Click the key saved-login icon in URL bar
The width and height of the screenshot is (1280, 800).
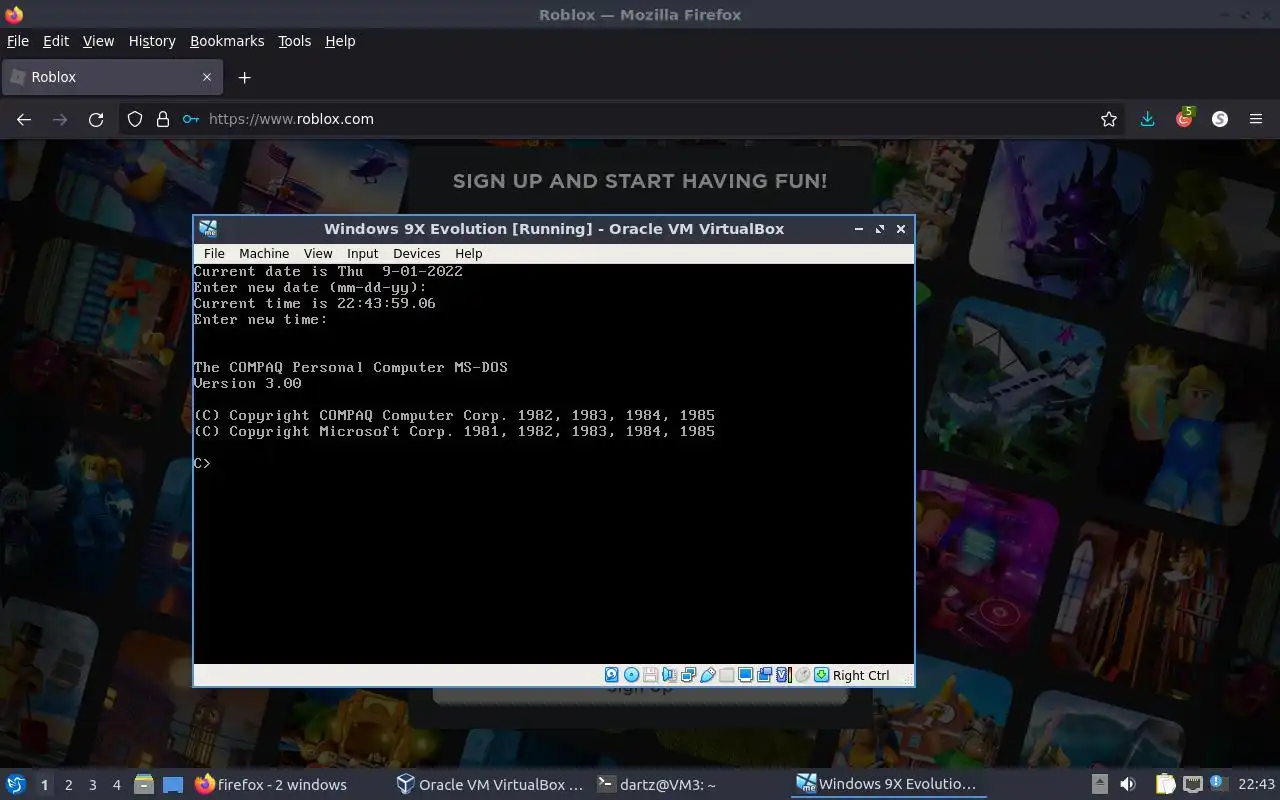[191, 119]
